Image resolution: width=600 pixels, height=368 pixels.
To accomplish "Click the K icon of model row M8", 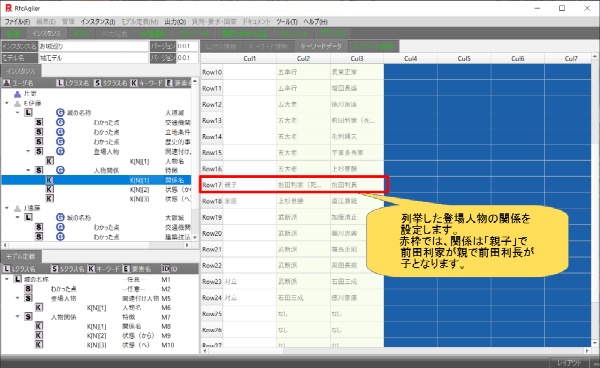I will 39,326.
